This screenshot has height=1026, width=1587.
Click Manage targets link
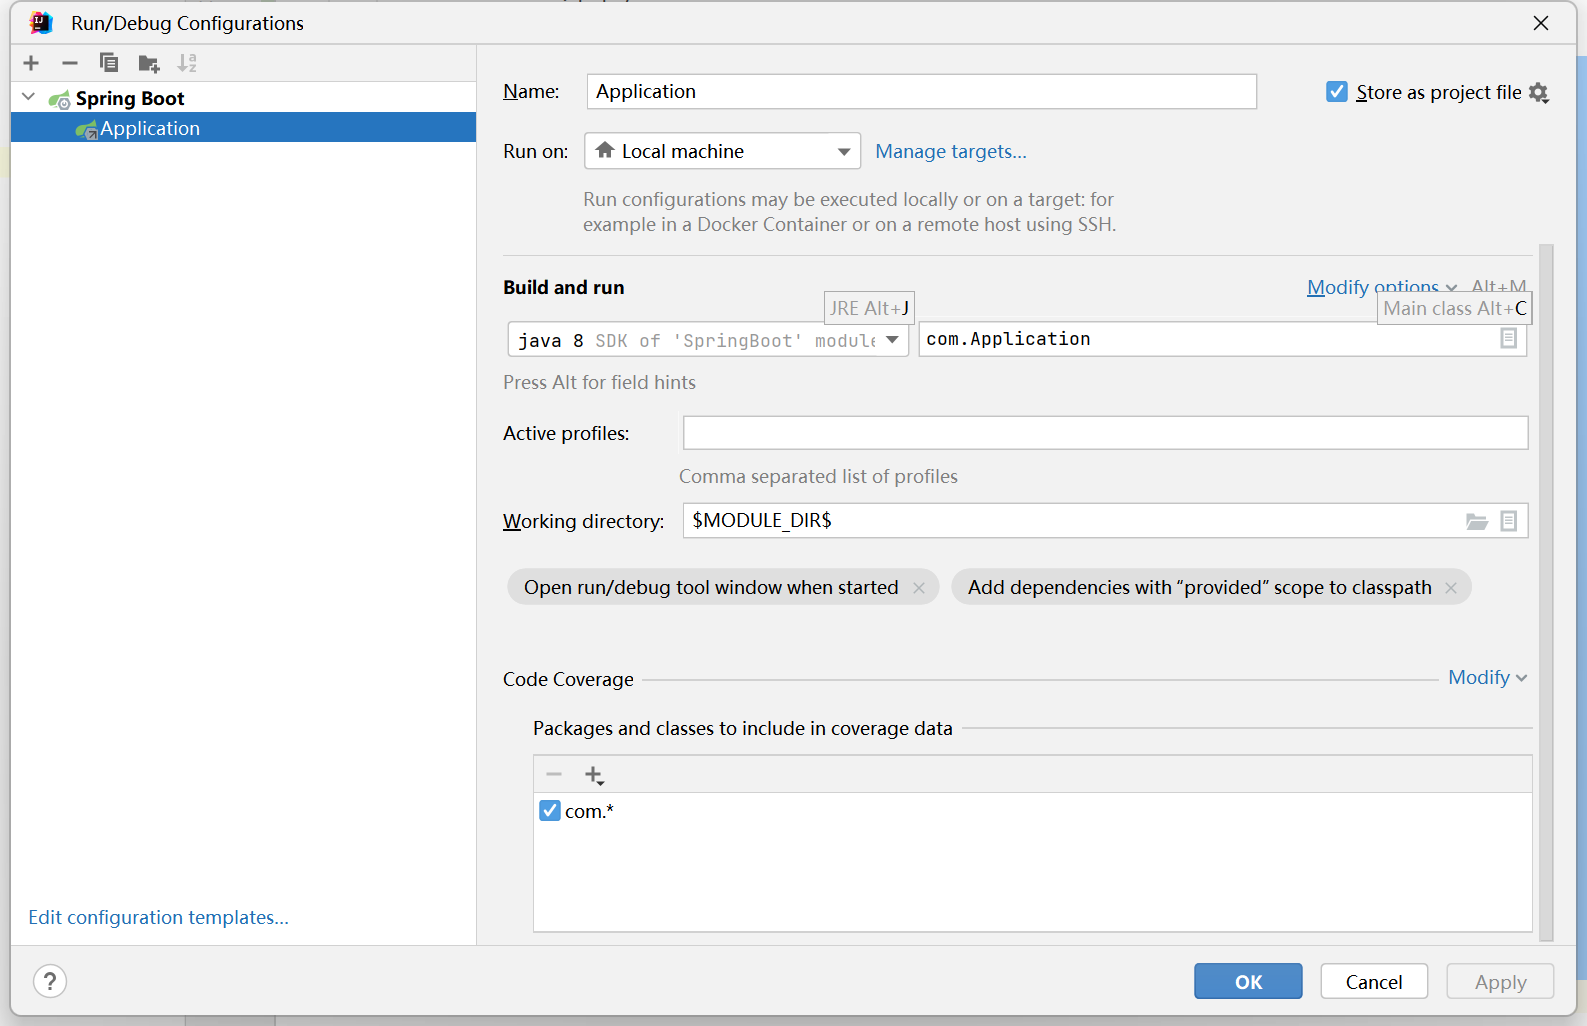click(x=951, y=151)
